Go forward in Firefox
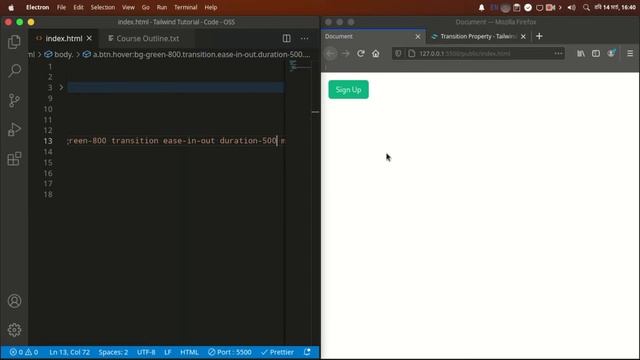 tap(346, 53)
